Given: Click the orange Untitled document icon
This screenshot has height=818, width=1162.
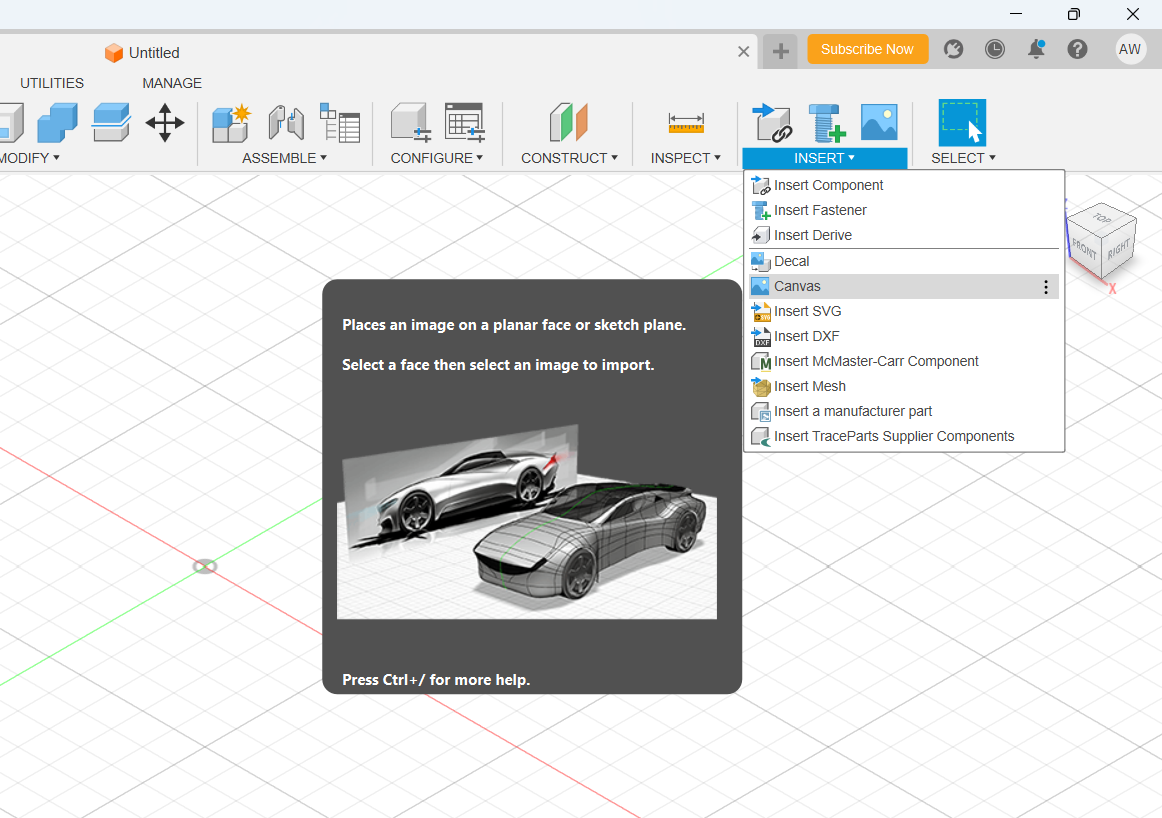Looking at the screenshot, I should 113,53.
